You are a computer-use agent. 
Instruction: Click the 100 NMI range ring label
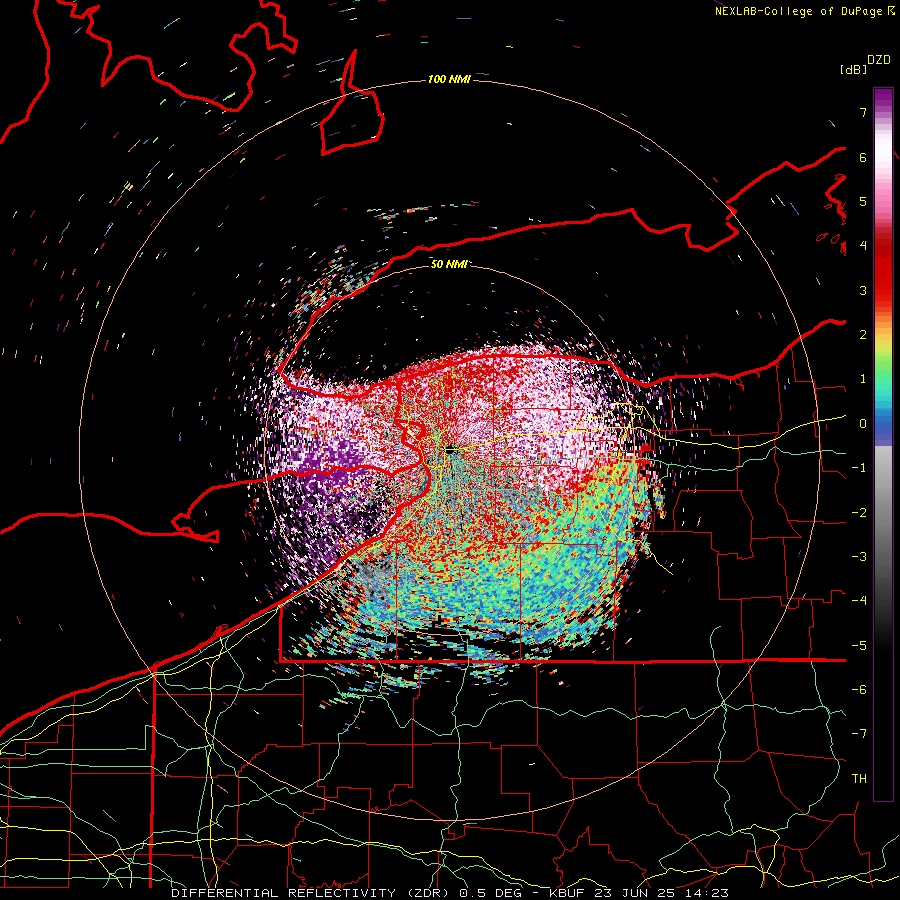pyautogui.click(x=449, y=79)
